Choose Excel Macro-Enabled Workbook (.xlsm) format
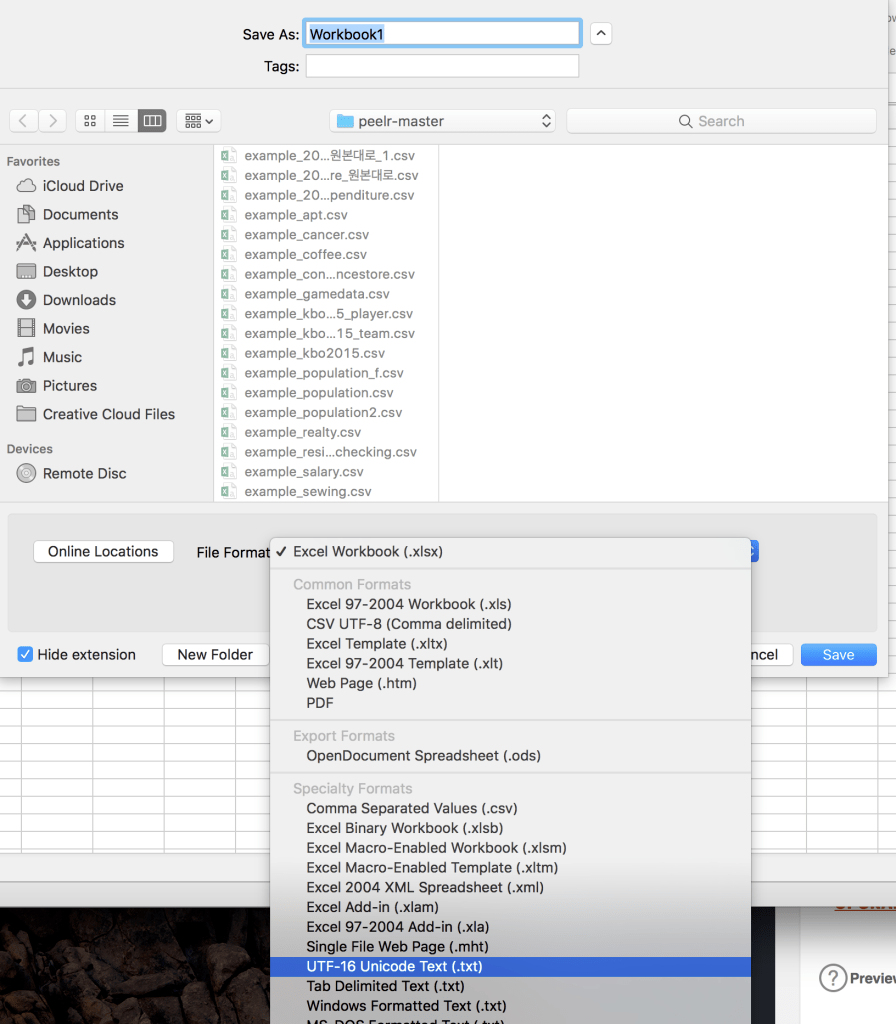 510,848
